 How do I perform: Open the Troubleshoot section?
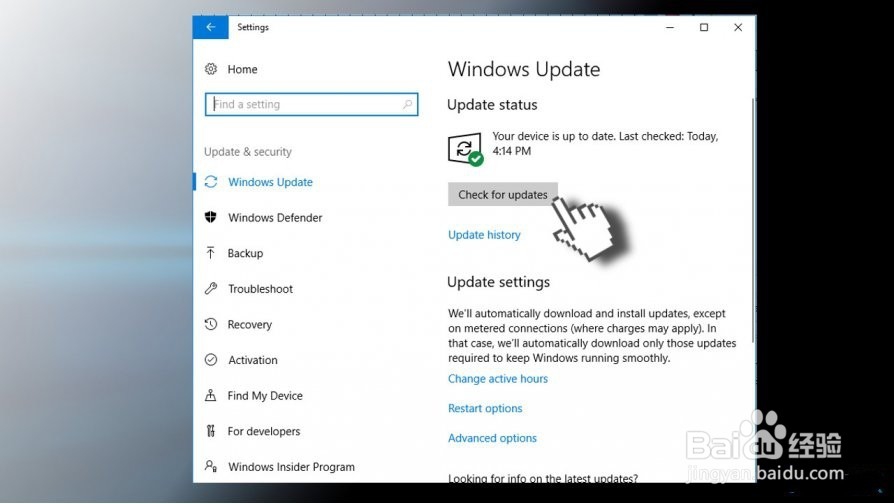(261, 288)
